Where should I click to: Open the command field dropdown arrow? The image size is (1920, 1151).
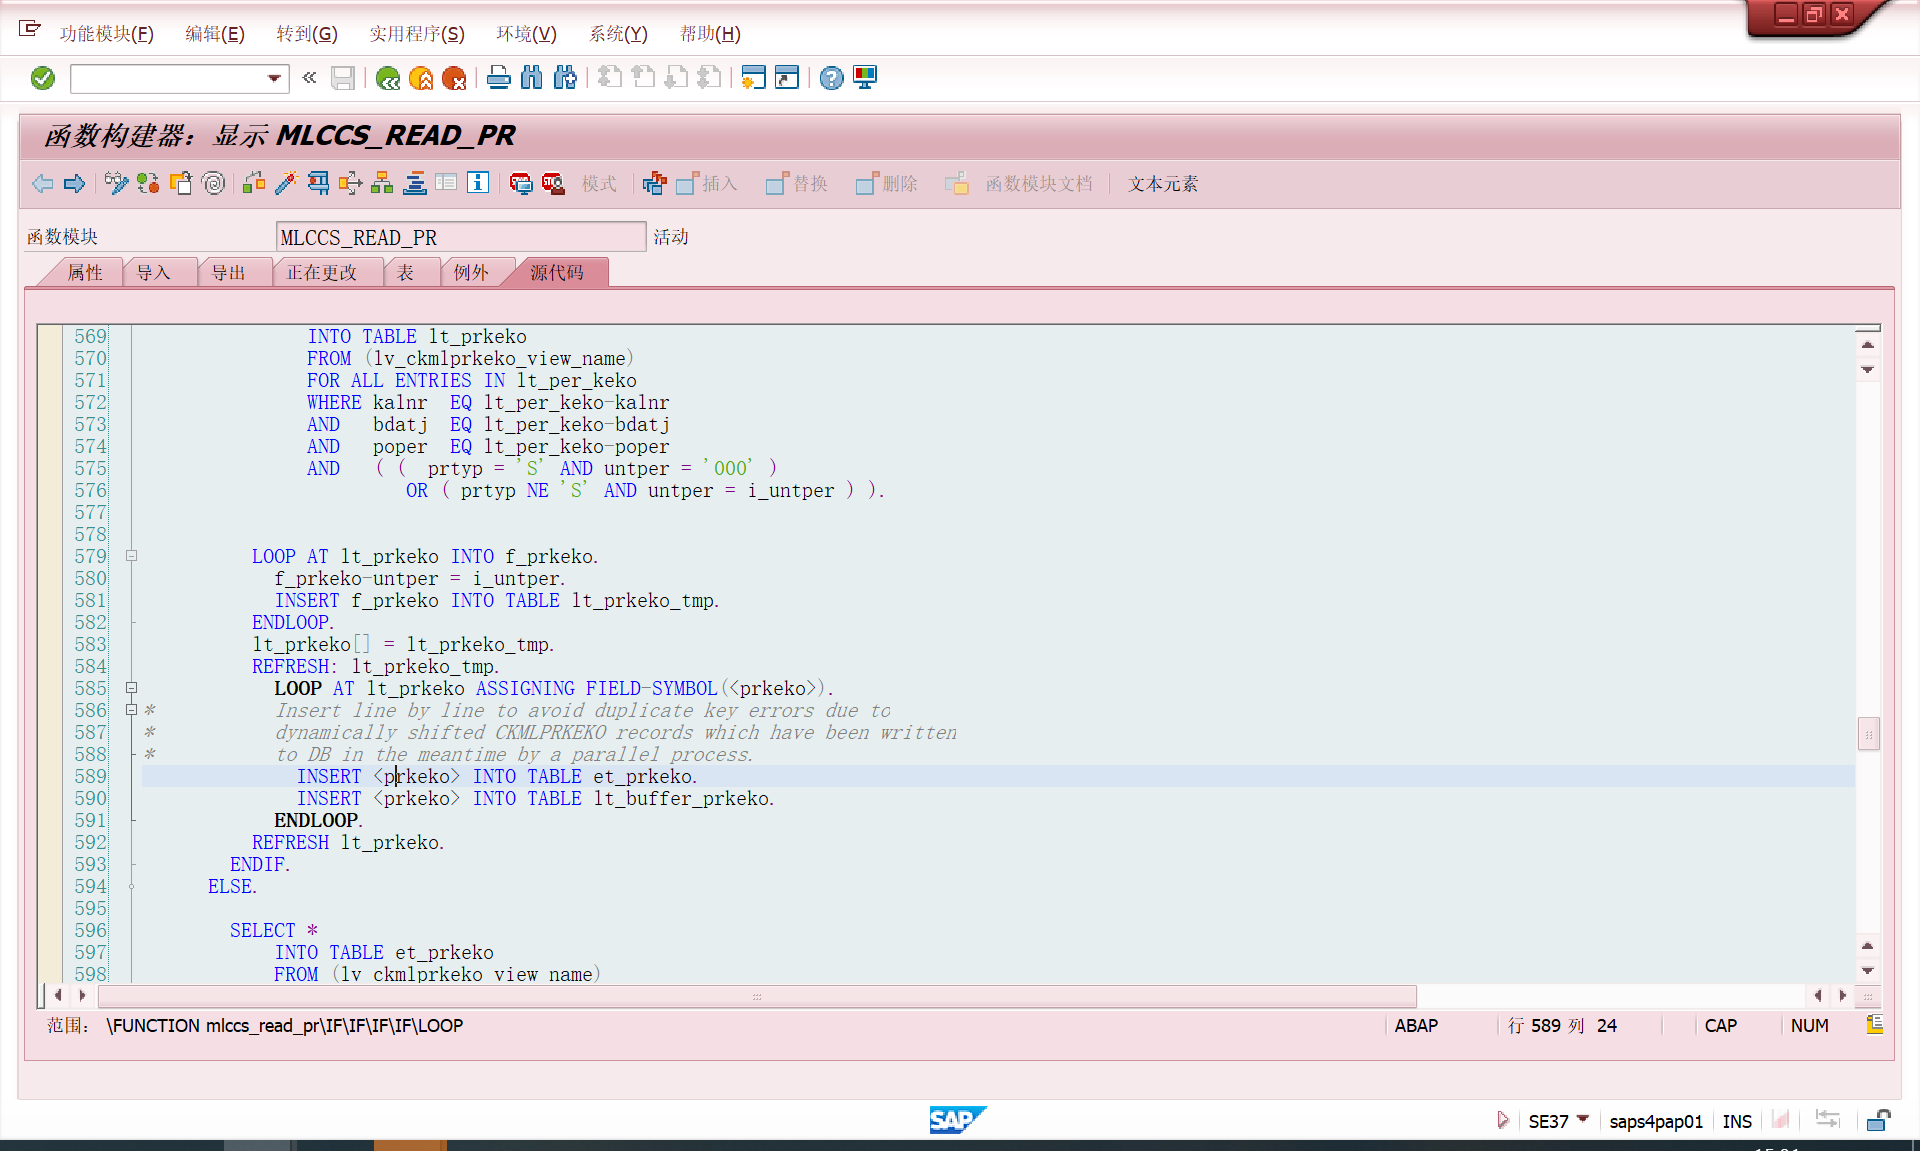point(274,78)
